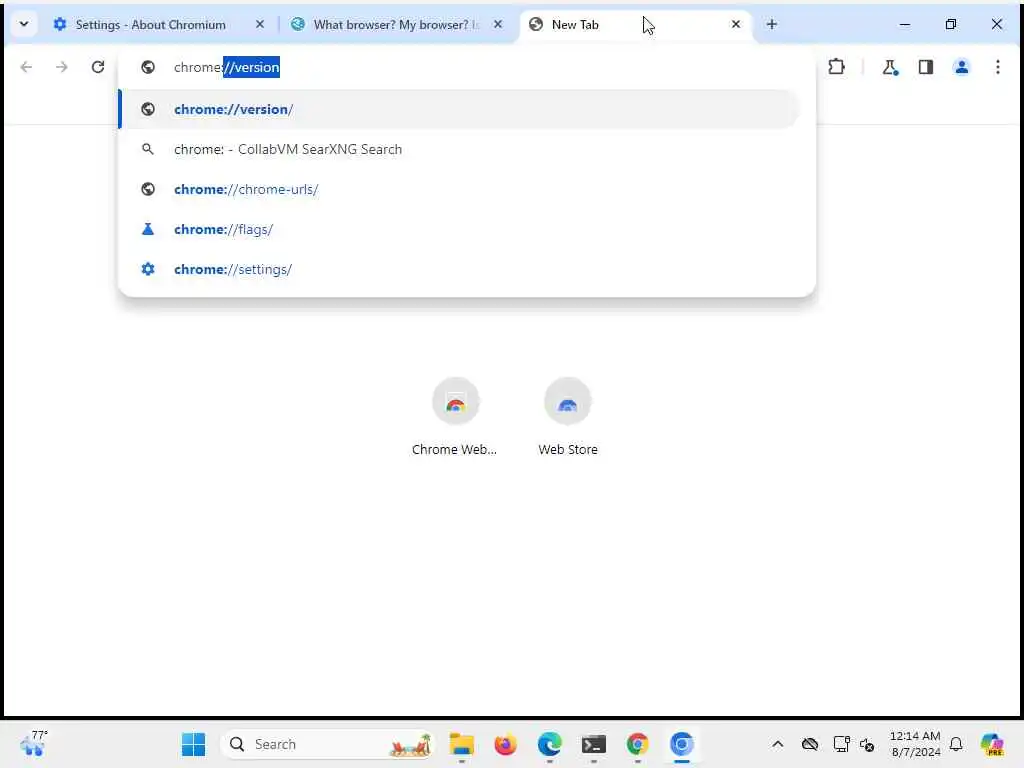Select the Chromium taskbar icon
Viewport: 1024px width, 768px height.
[x=681, y=744]
